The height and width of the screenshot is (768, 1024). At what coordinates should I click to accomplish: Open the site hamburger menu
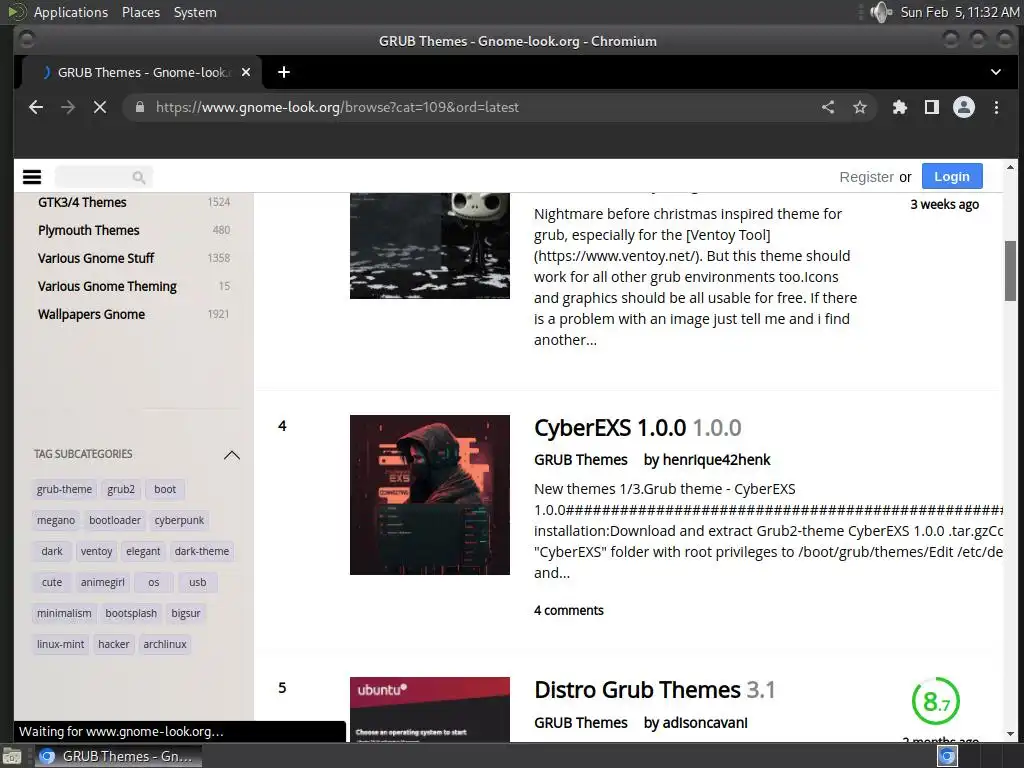[x=32, y=177]
